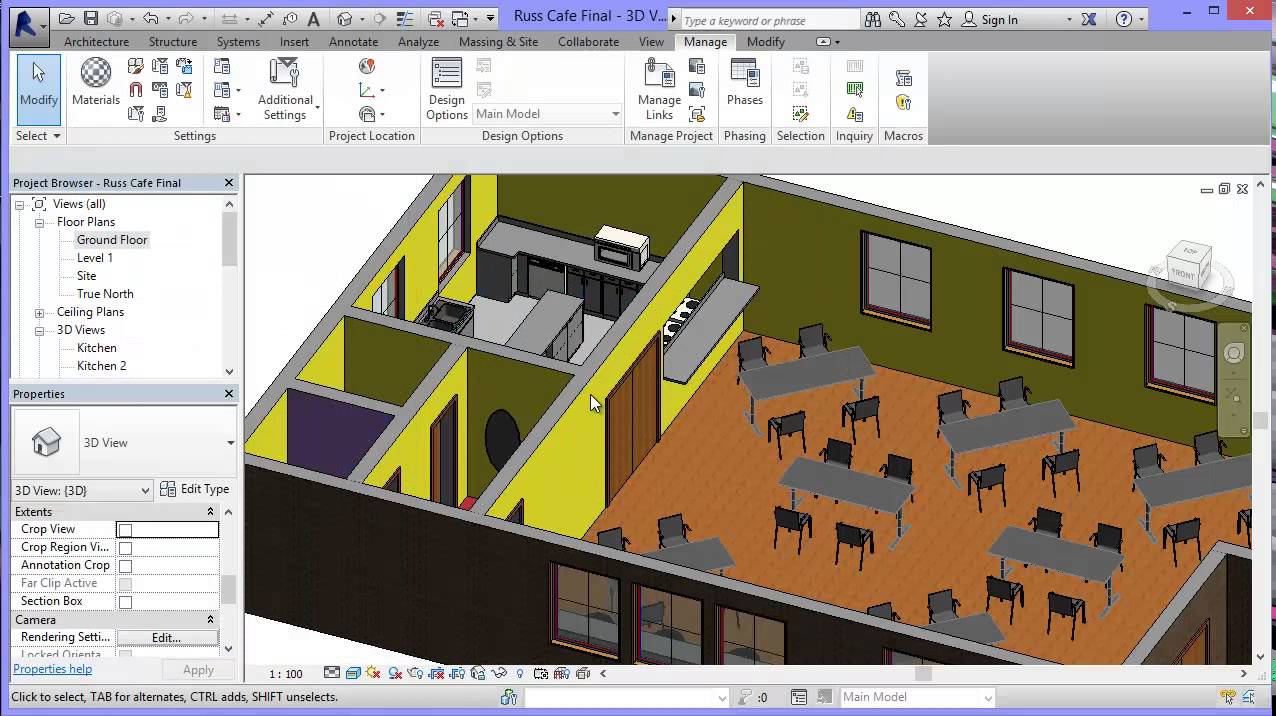The height and width of the screenshot is (716, 1276).
Task: Open the Annotate ribbon tab
Action: (x=354, y=42)
